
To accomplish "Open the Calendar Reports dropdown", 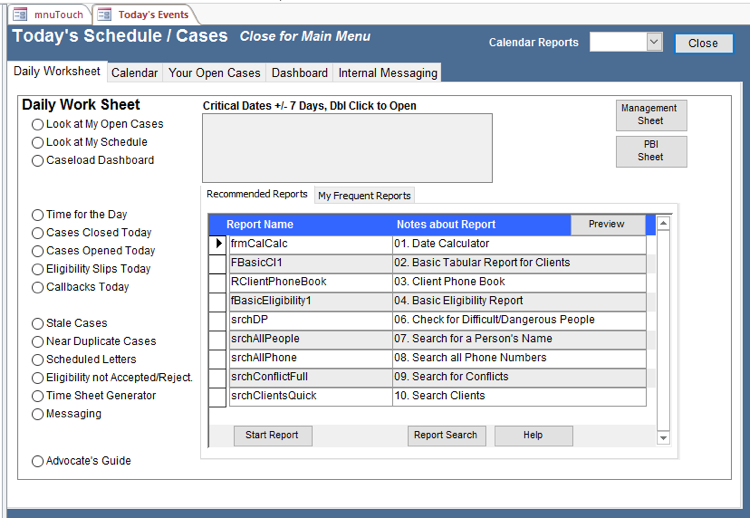I will (654, 42).
